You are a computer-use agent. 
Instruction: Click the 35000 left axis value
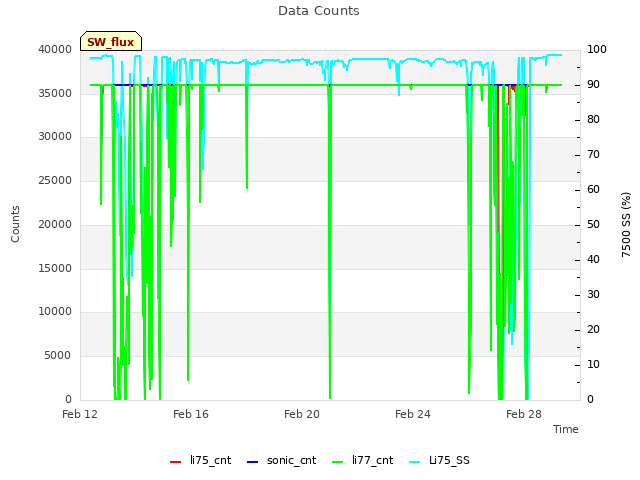tap(55, 93)
